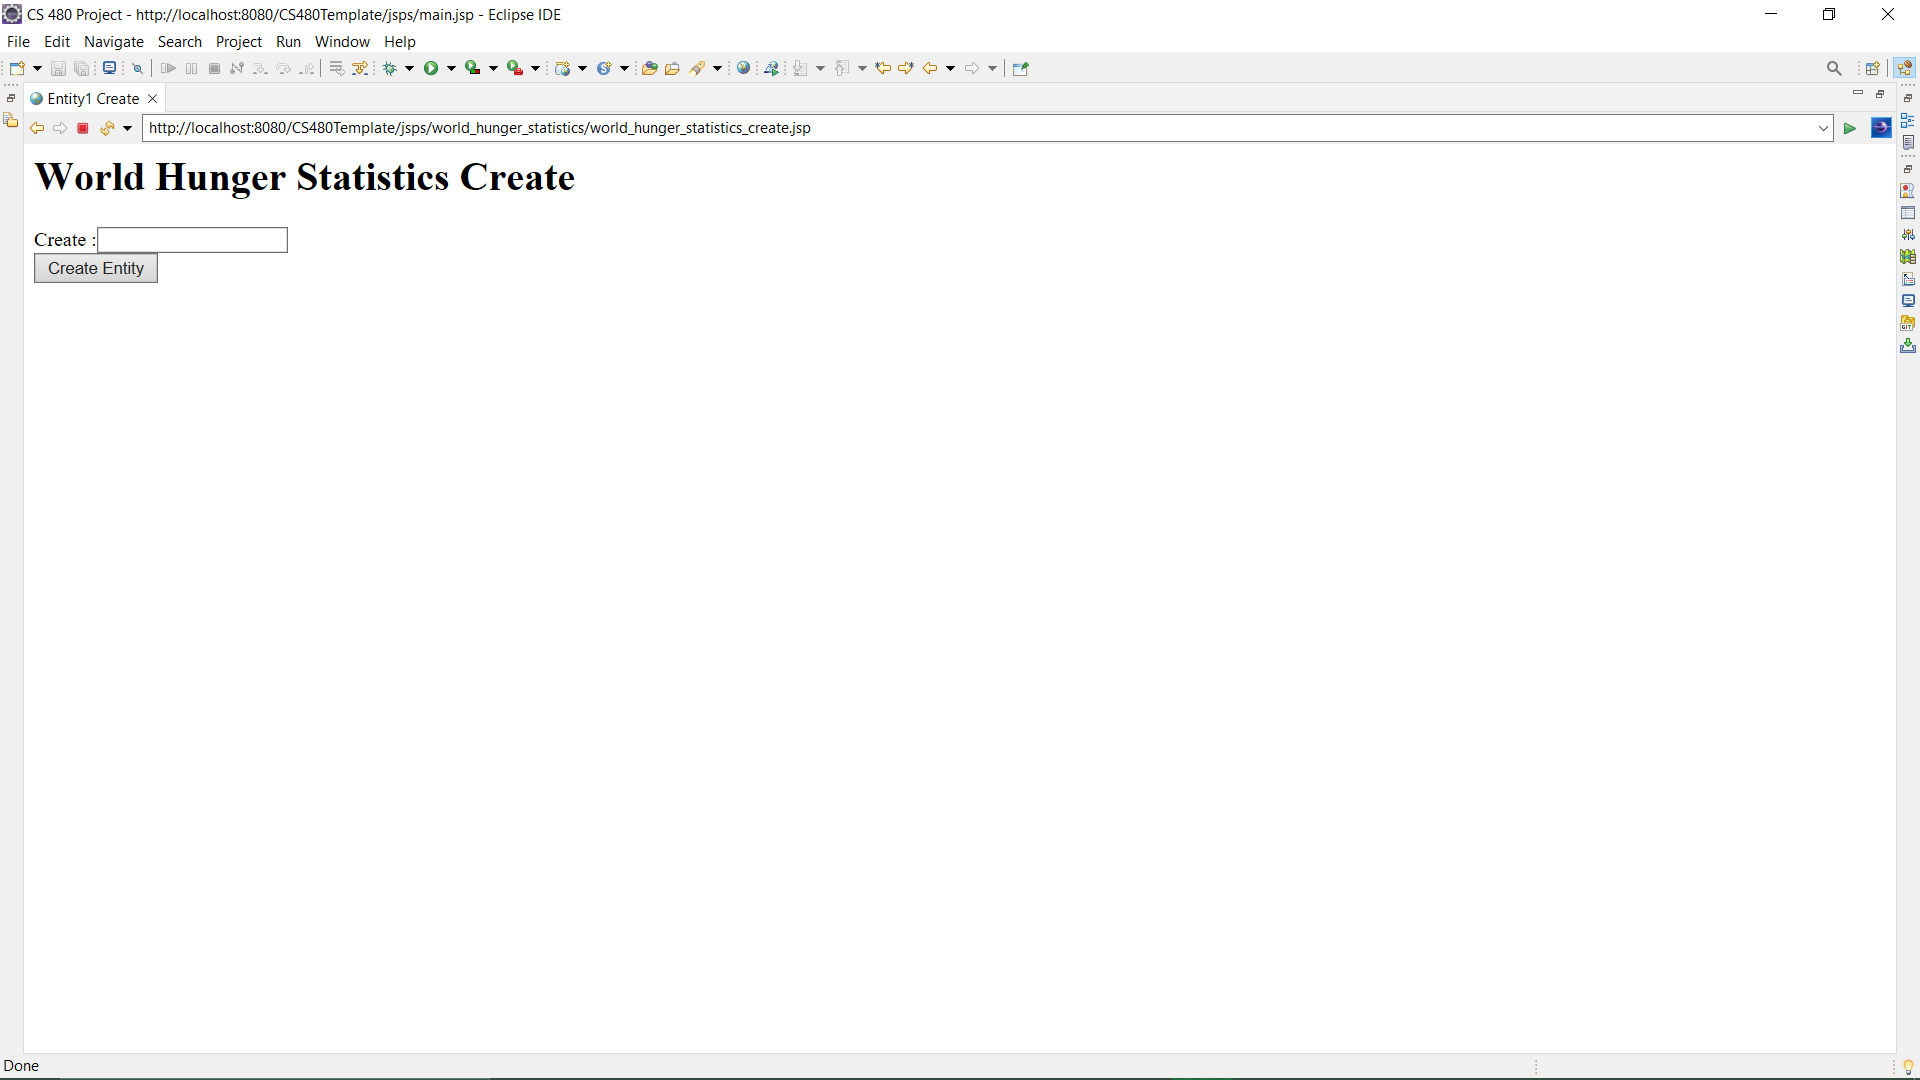Open the Outline view icon on right sidebar
Viewport: 1920px width, 1080px height.
1909,120
